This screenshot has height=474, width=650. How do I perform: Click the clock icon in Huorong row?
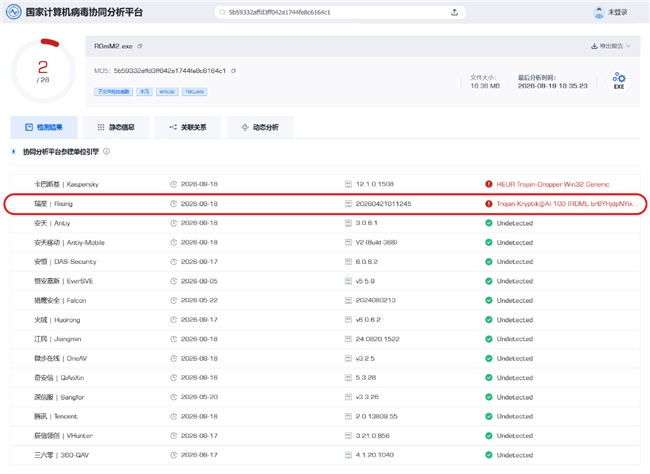[174, 320]
